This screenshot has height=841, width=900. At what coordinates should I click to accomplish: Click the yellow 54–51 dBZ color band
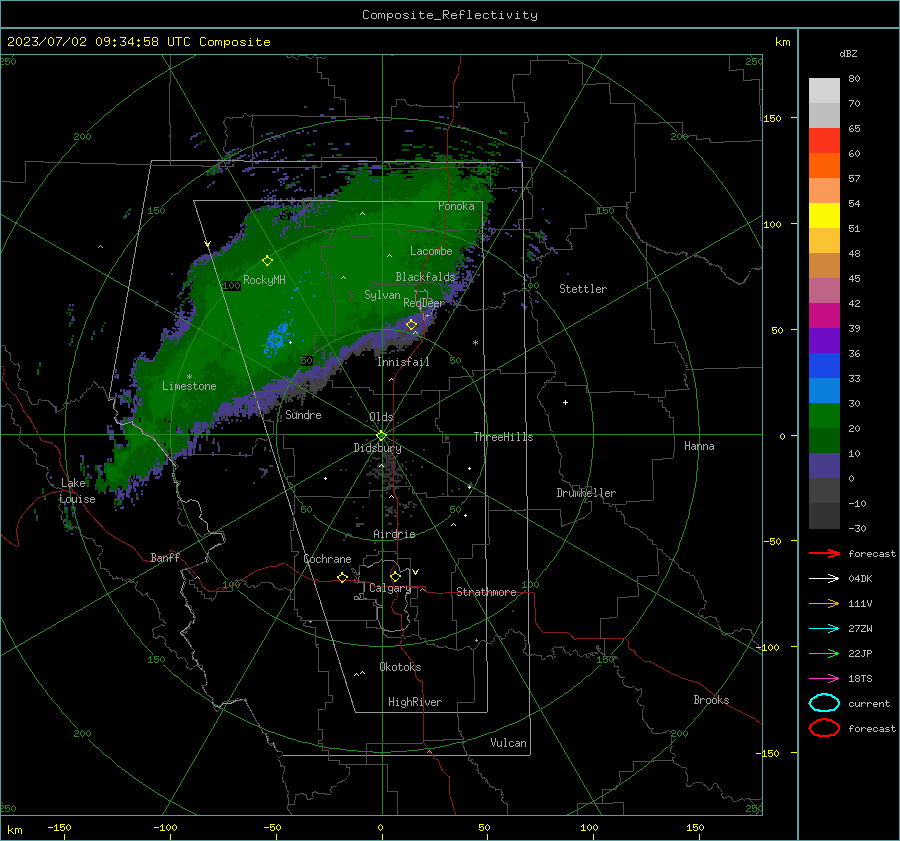824,215
